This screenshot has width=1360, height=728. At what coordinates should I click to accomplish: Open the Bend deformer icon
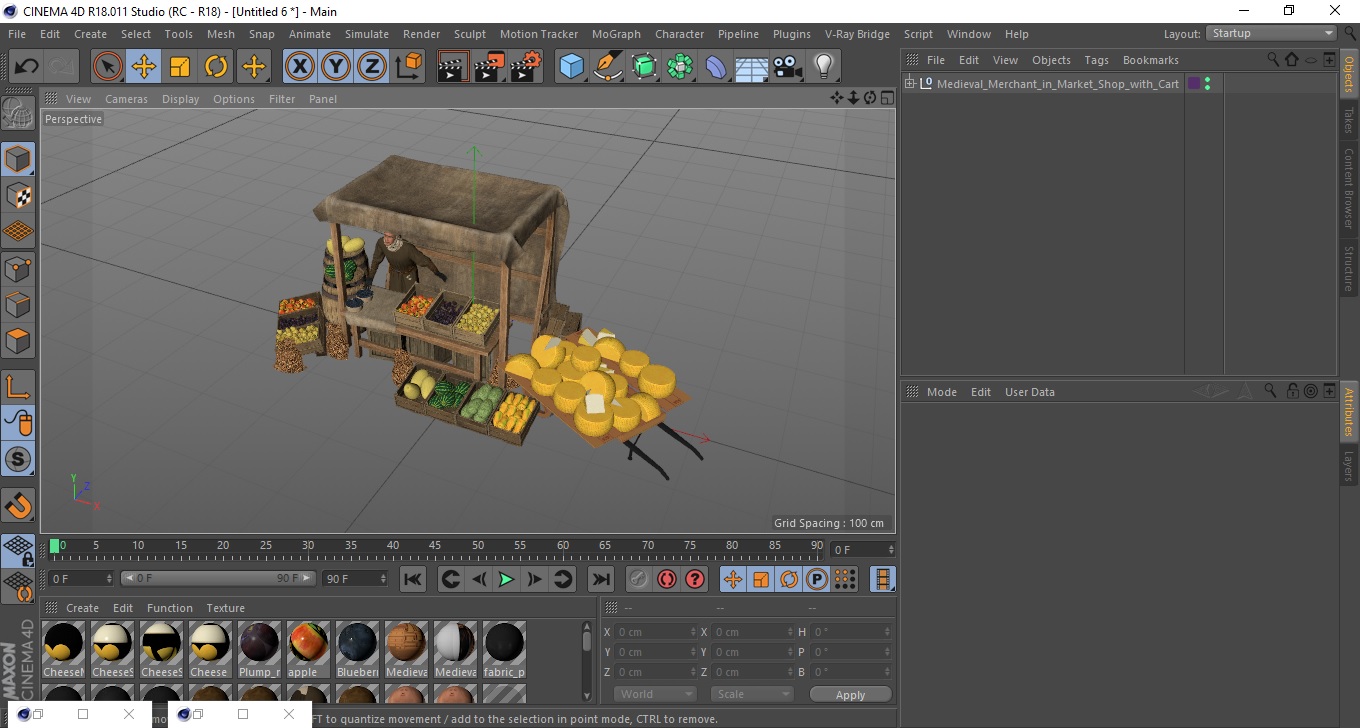(716, 67)
